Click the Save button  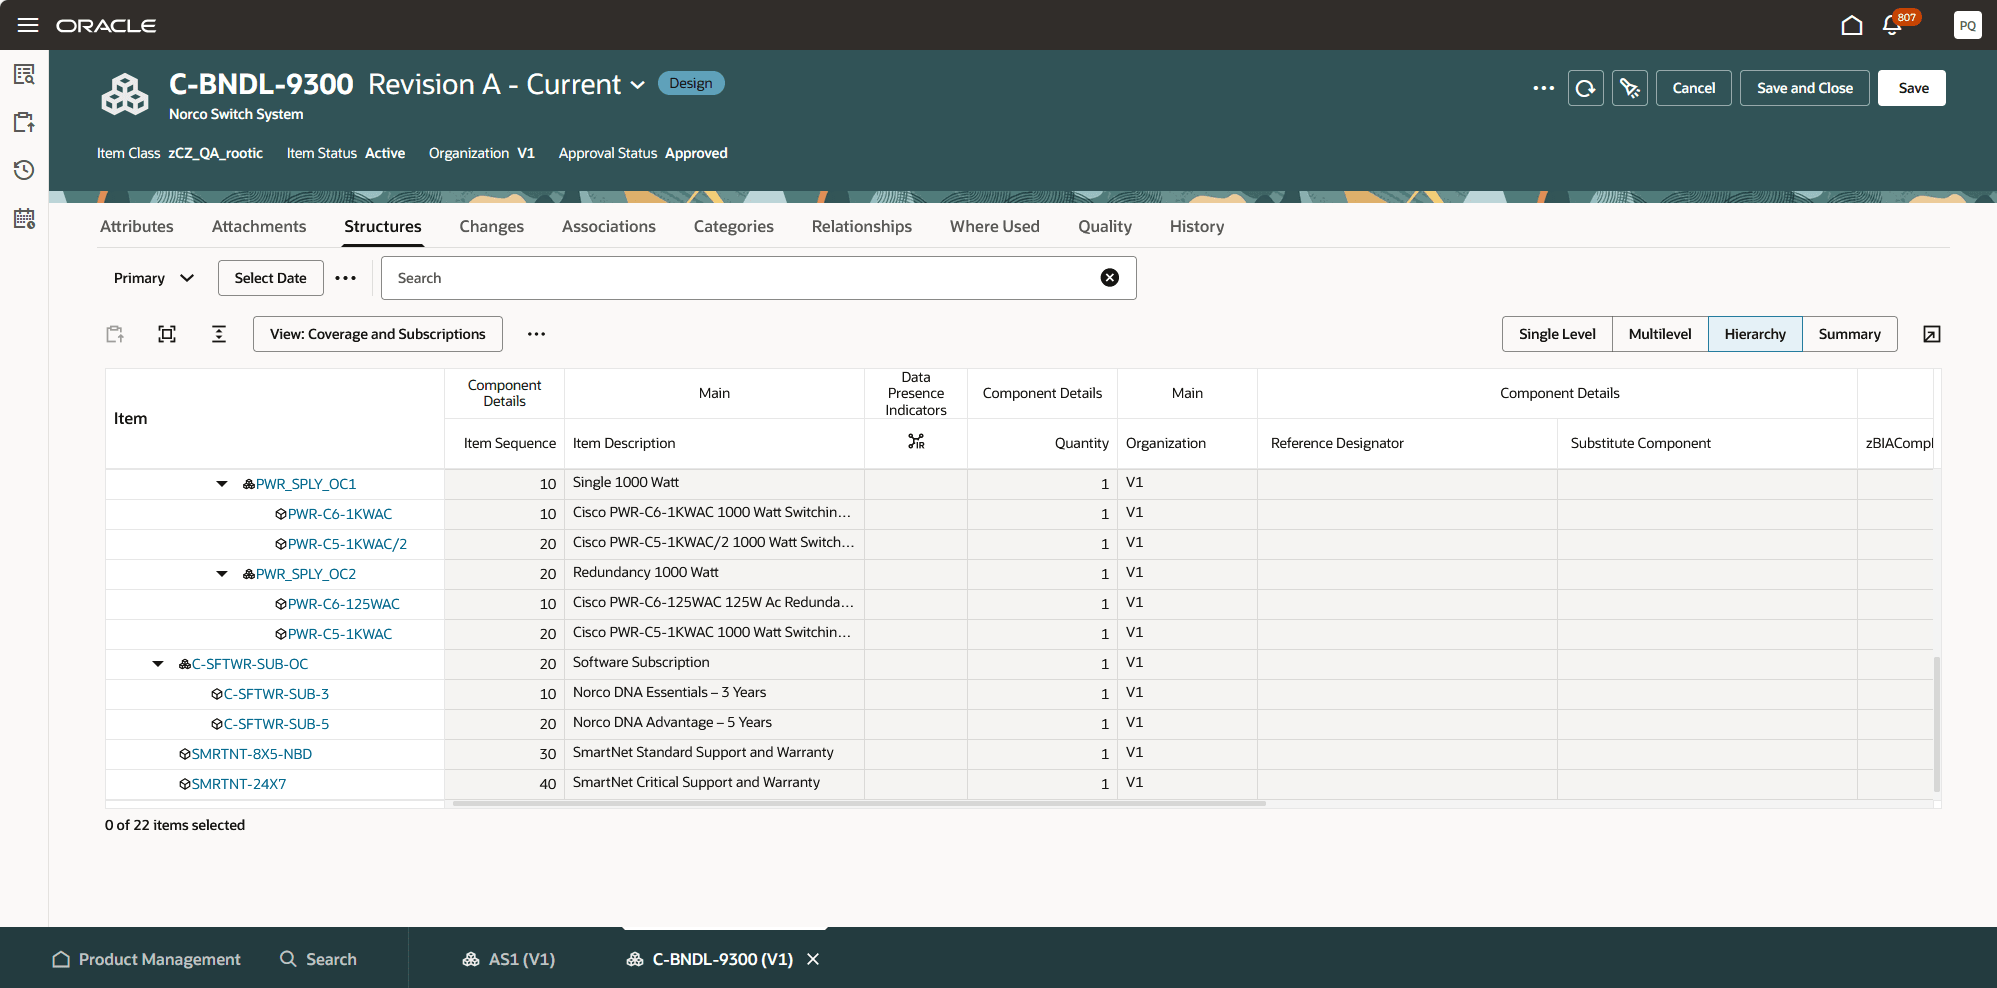tap(1912, 88)
